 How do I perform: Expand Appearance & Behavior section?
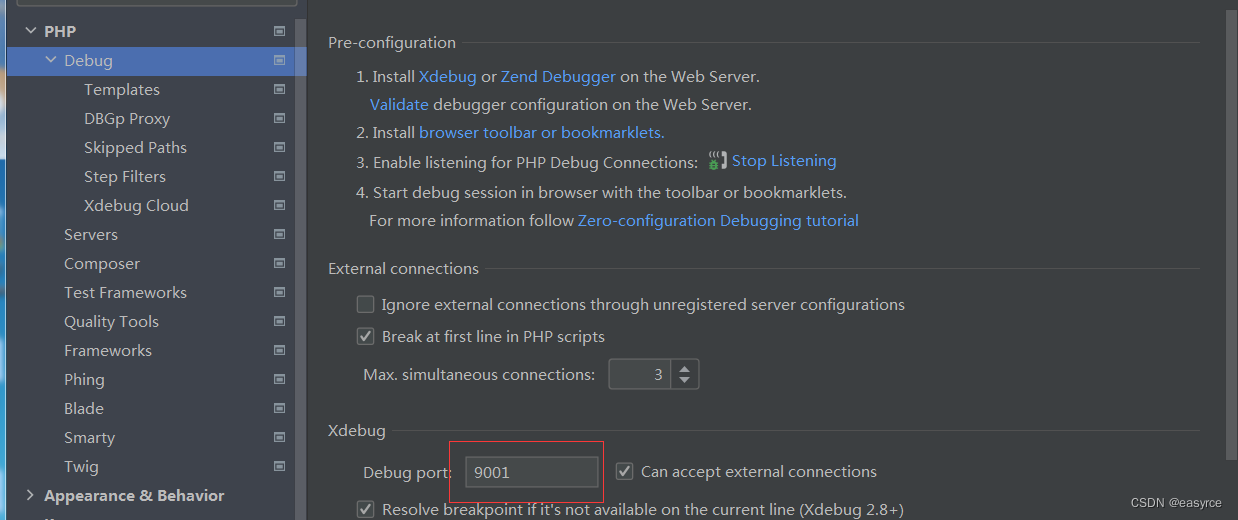[30, 495]
